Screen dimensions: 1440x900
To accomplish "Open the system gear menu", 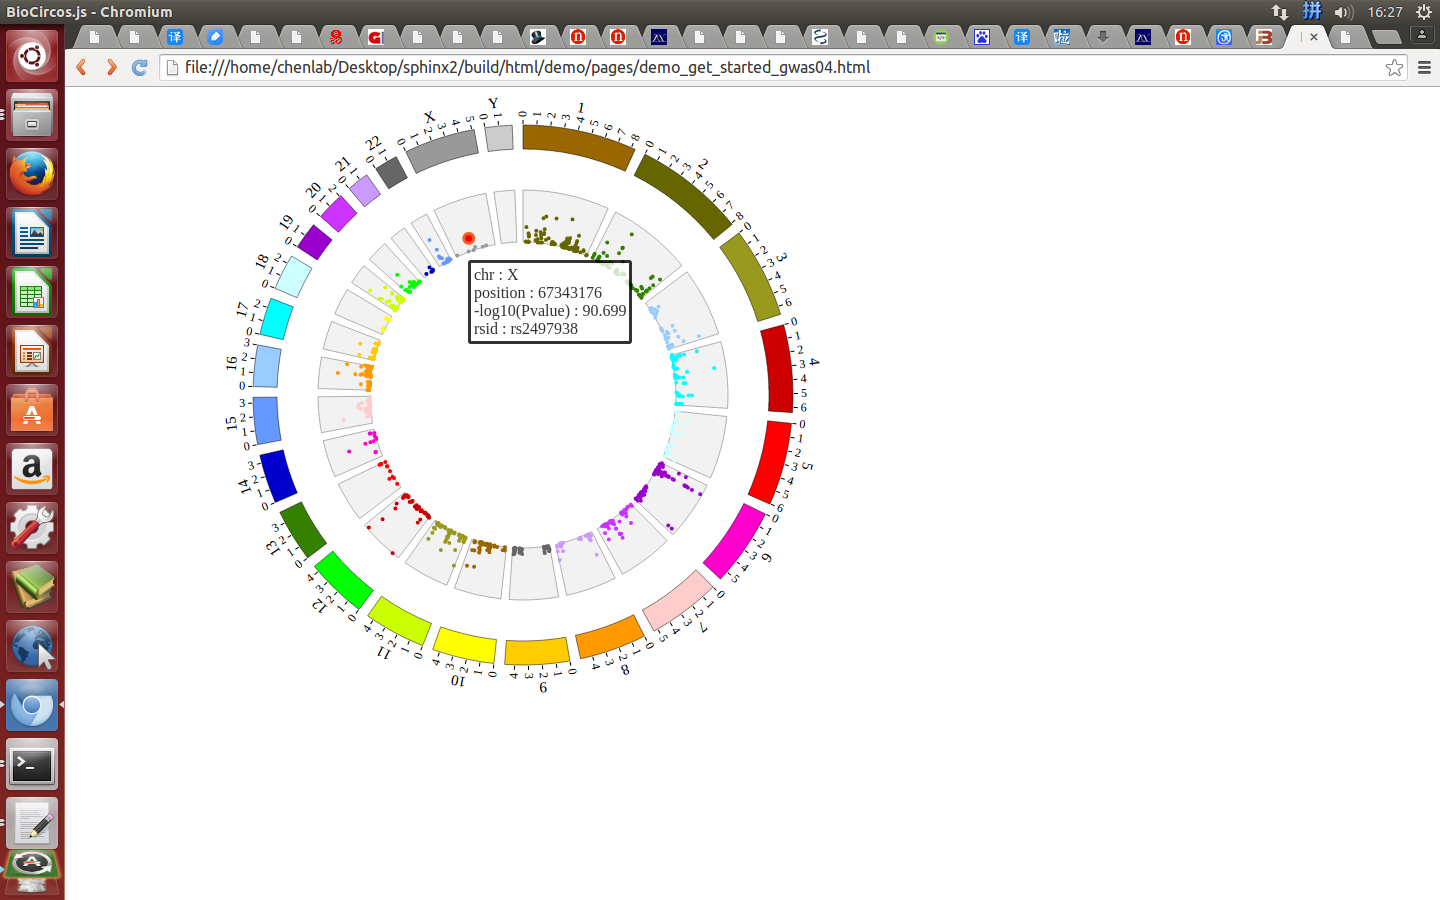I will click(1424, 12).
